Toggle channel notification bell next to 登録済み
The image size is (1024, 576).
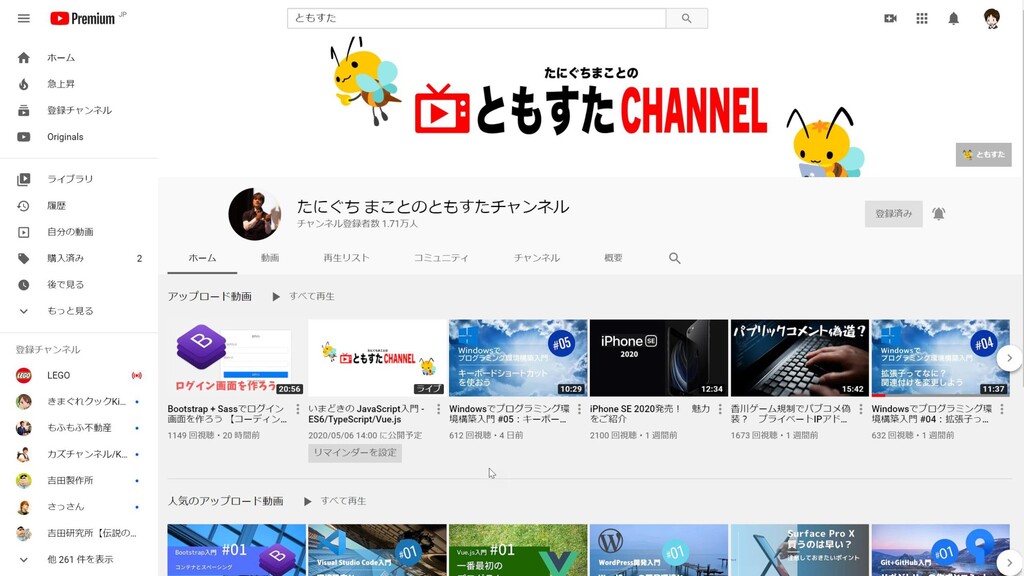click(938, 214)
